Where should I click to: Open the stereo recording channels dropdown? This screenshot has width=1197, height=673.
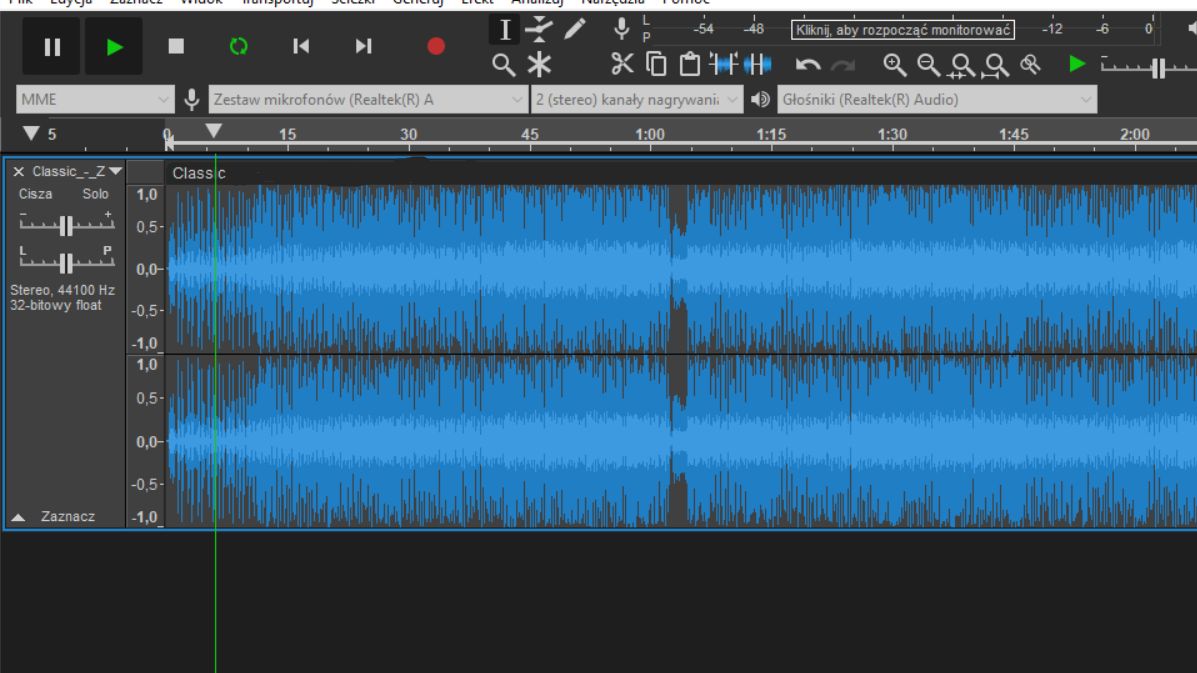pos(637,100)
